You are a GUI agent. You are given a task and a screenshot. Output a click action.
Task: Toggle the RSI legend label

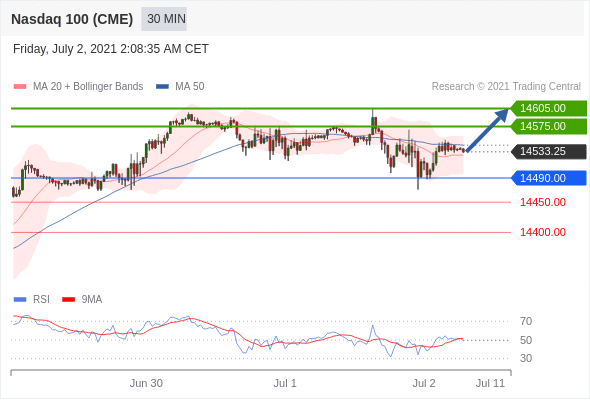coord(41,300)
